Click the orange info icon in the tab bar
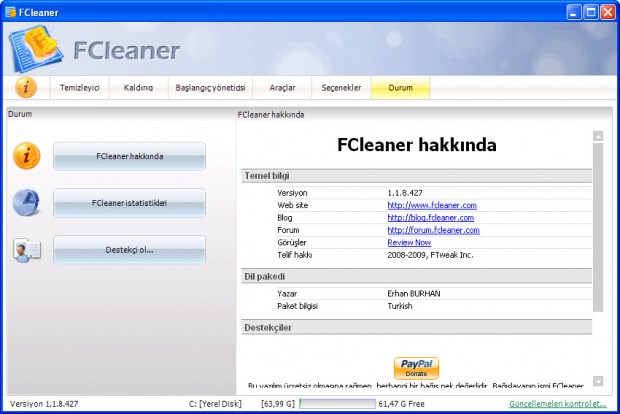Image resolution: width=620 pixels, height=414 pixels. pos(26,87)
